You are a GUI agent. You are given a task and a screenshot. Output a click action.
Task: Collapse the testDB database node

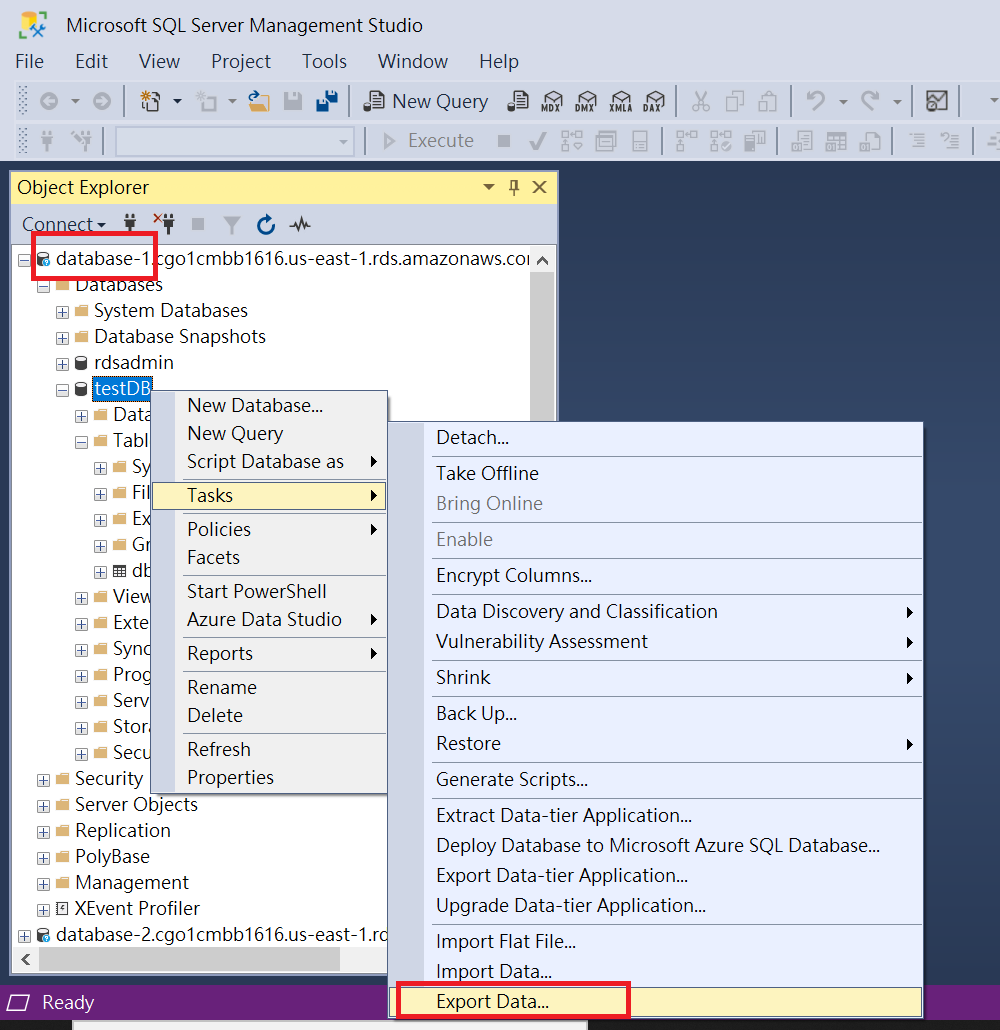[x=62, y=390]
